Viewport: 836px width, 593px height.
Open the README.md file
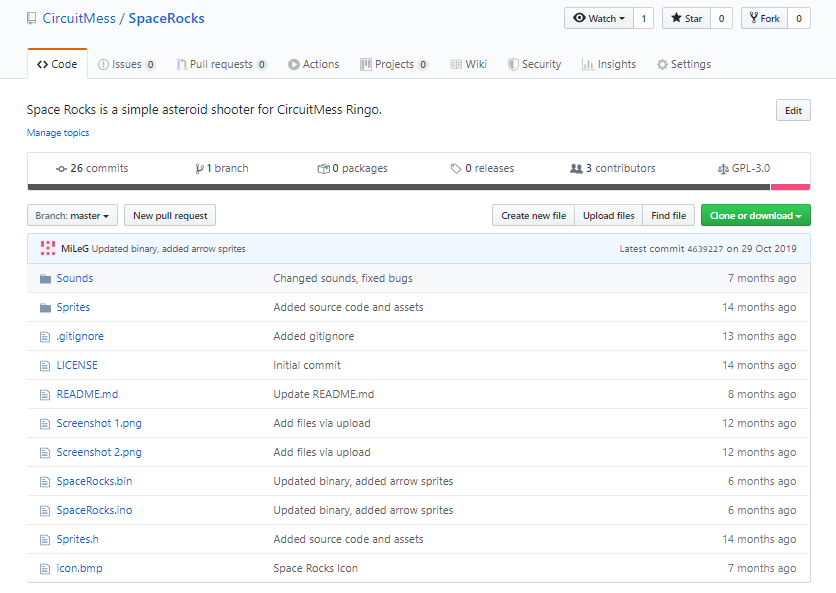pos(87,395)
